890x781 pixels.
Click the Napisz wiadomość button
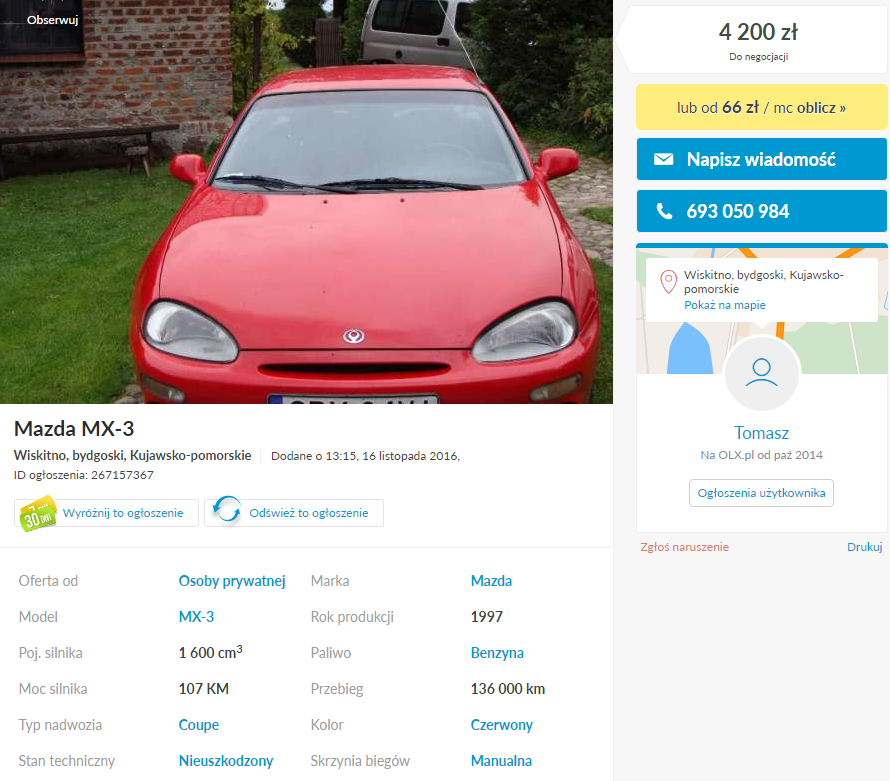(761, 159)
